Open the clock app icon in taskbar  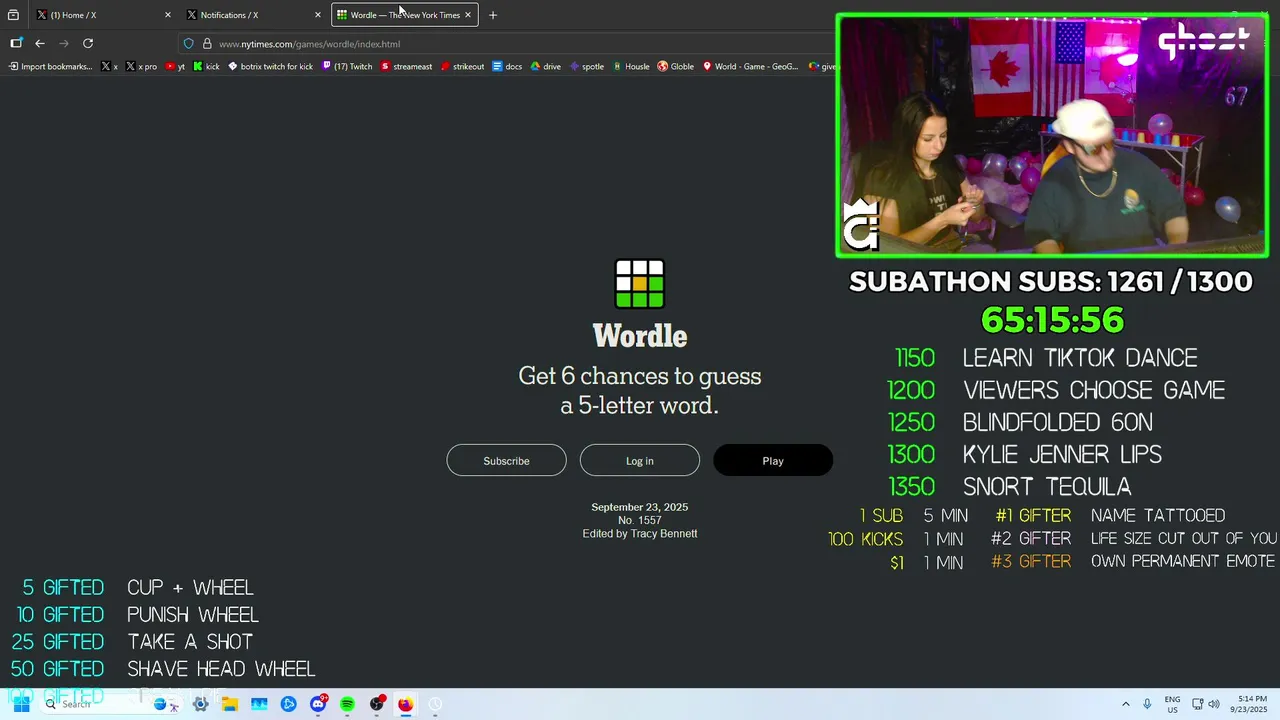(x=435, y=704)
